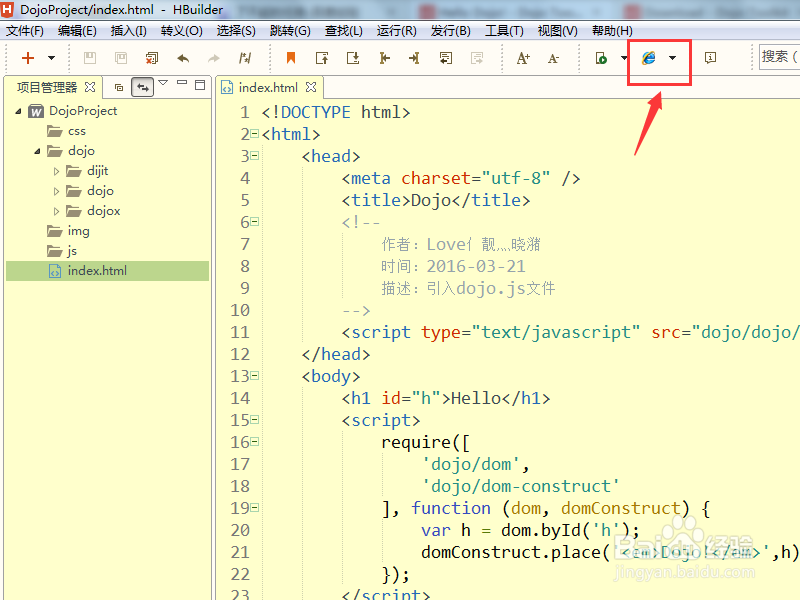Open the 帮助(H) menu
Screen dimensions: 800x600
[612, 31]
